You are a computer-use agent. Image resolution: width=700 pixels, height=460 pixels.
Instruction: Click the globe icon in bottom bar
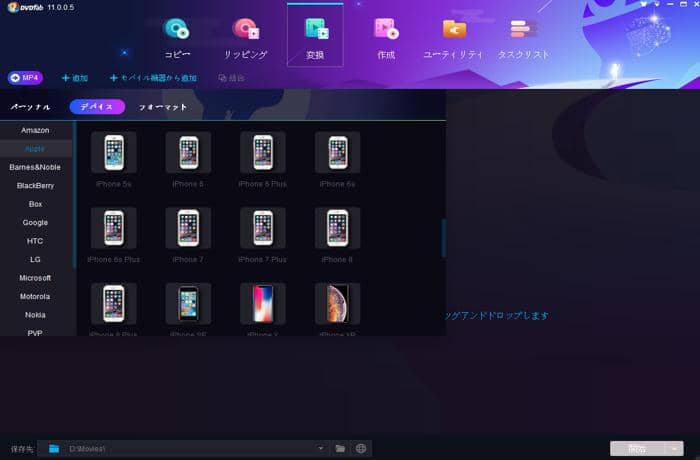point(361,448)
